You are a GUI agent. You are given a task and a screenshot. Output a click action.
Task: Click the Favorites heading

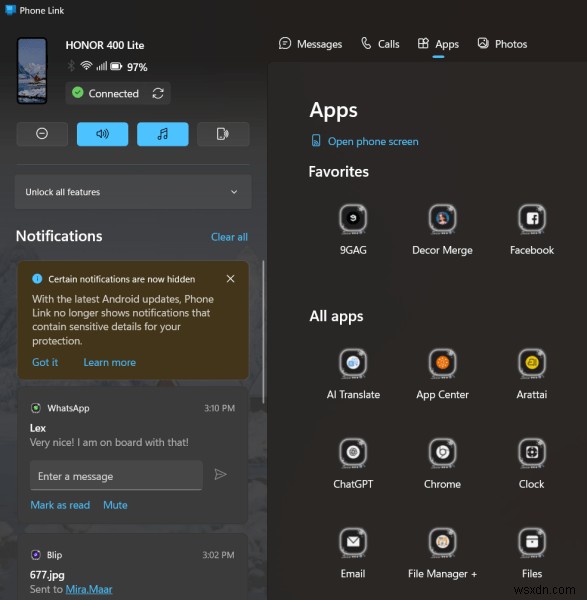click(339, 172)
